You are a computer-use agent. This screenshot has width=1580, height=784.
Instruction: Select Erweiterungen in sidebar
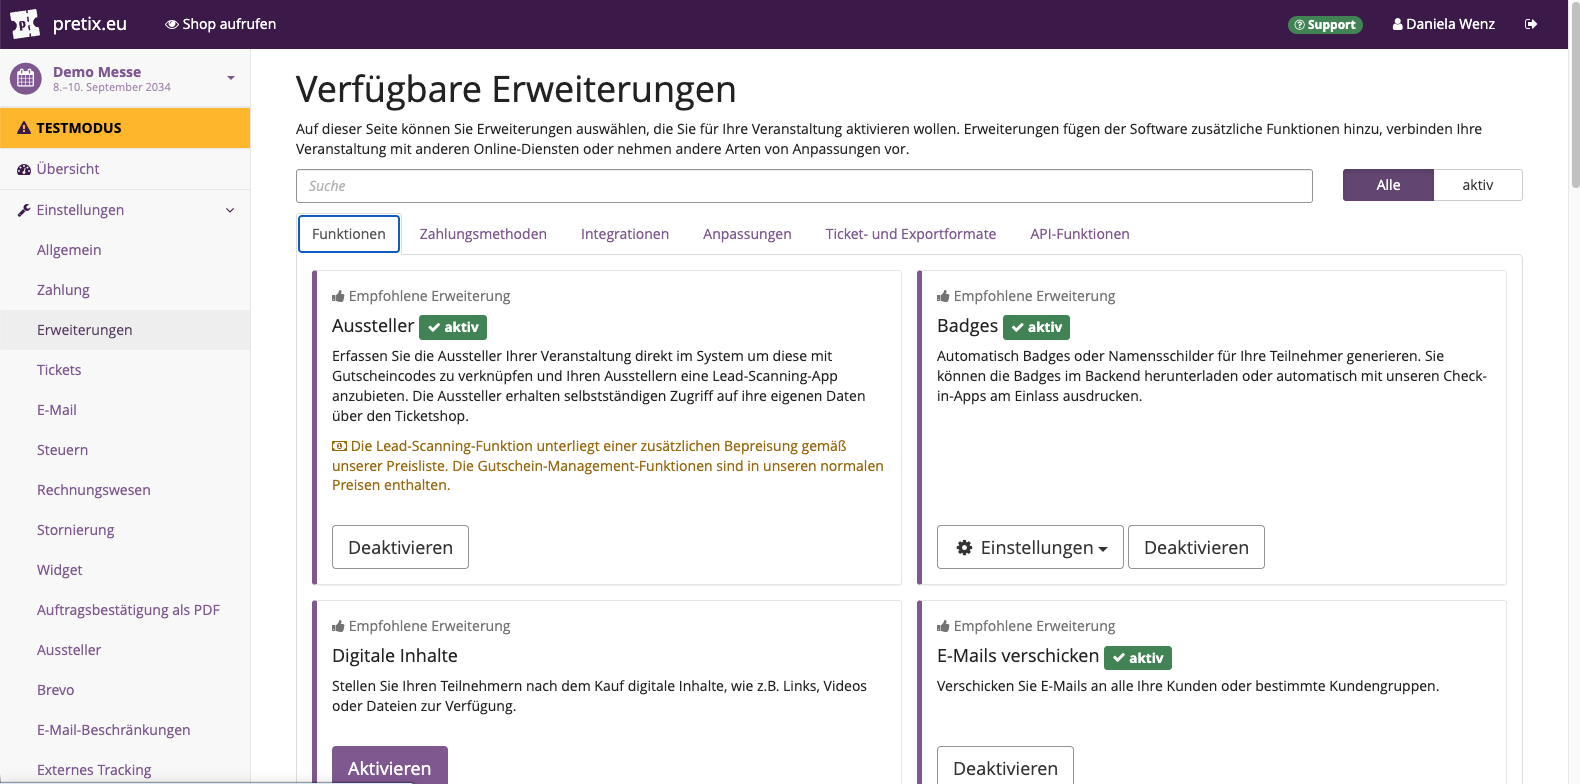[125, 330]
